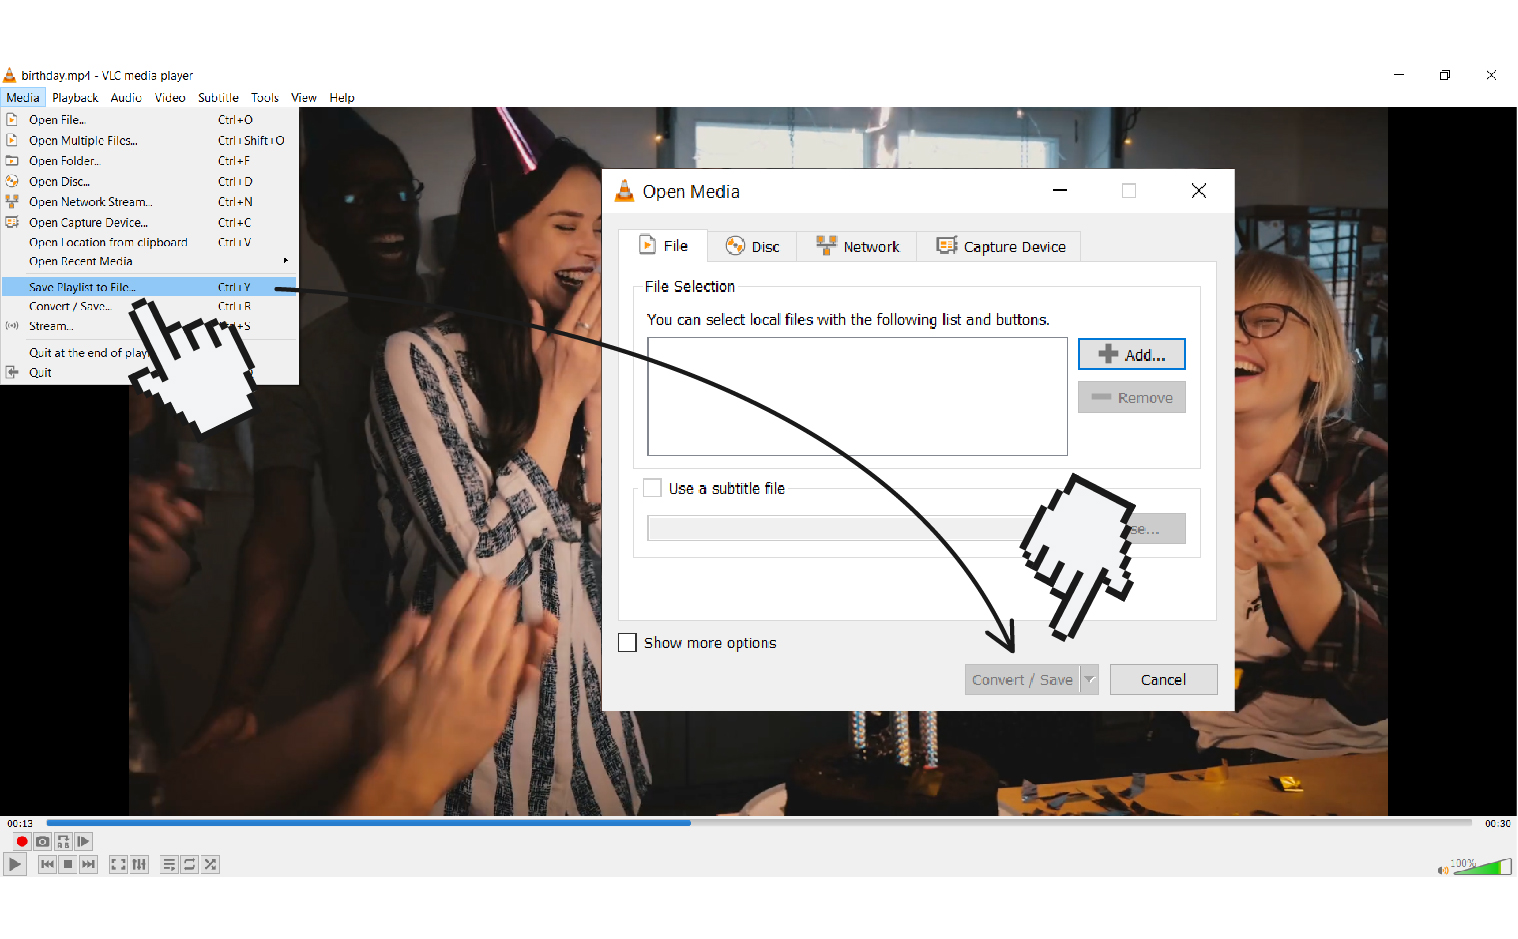1518x939 pixels.
Task: Choose Open Location from clipboard
Action: click(x=149, y=243)
